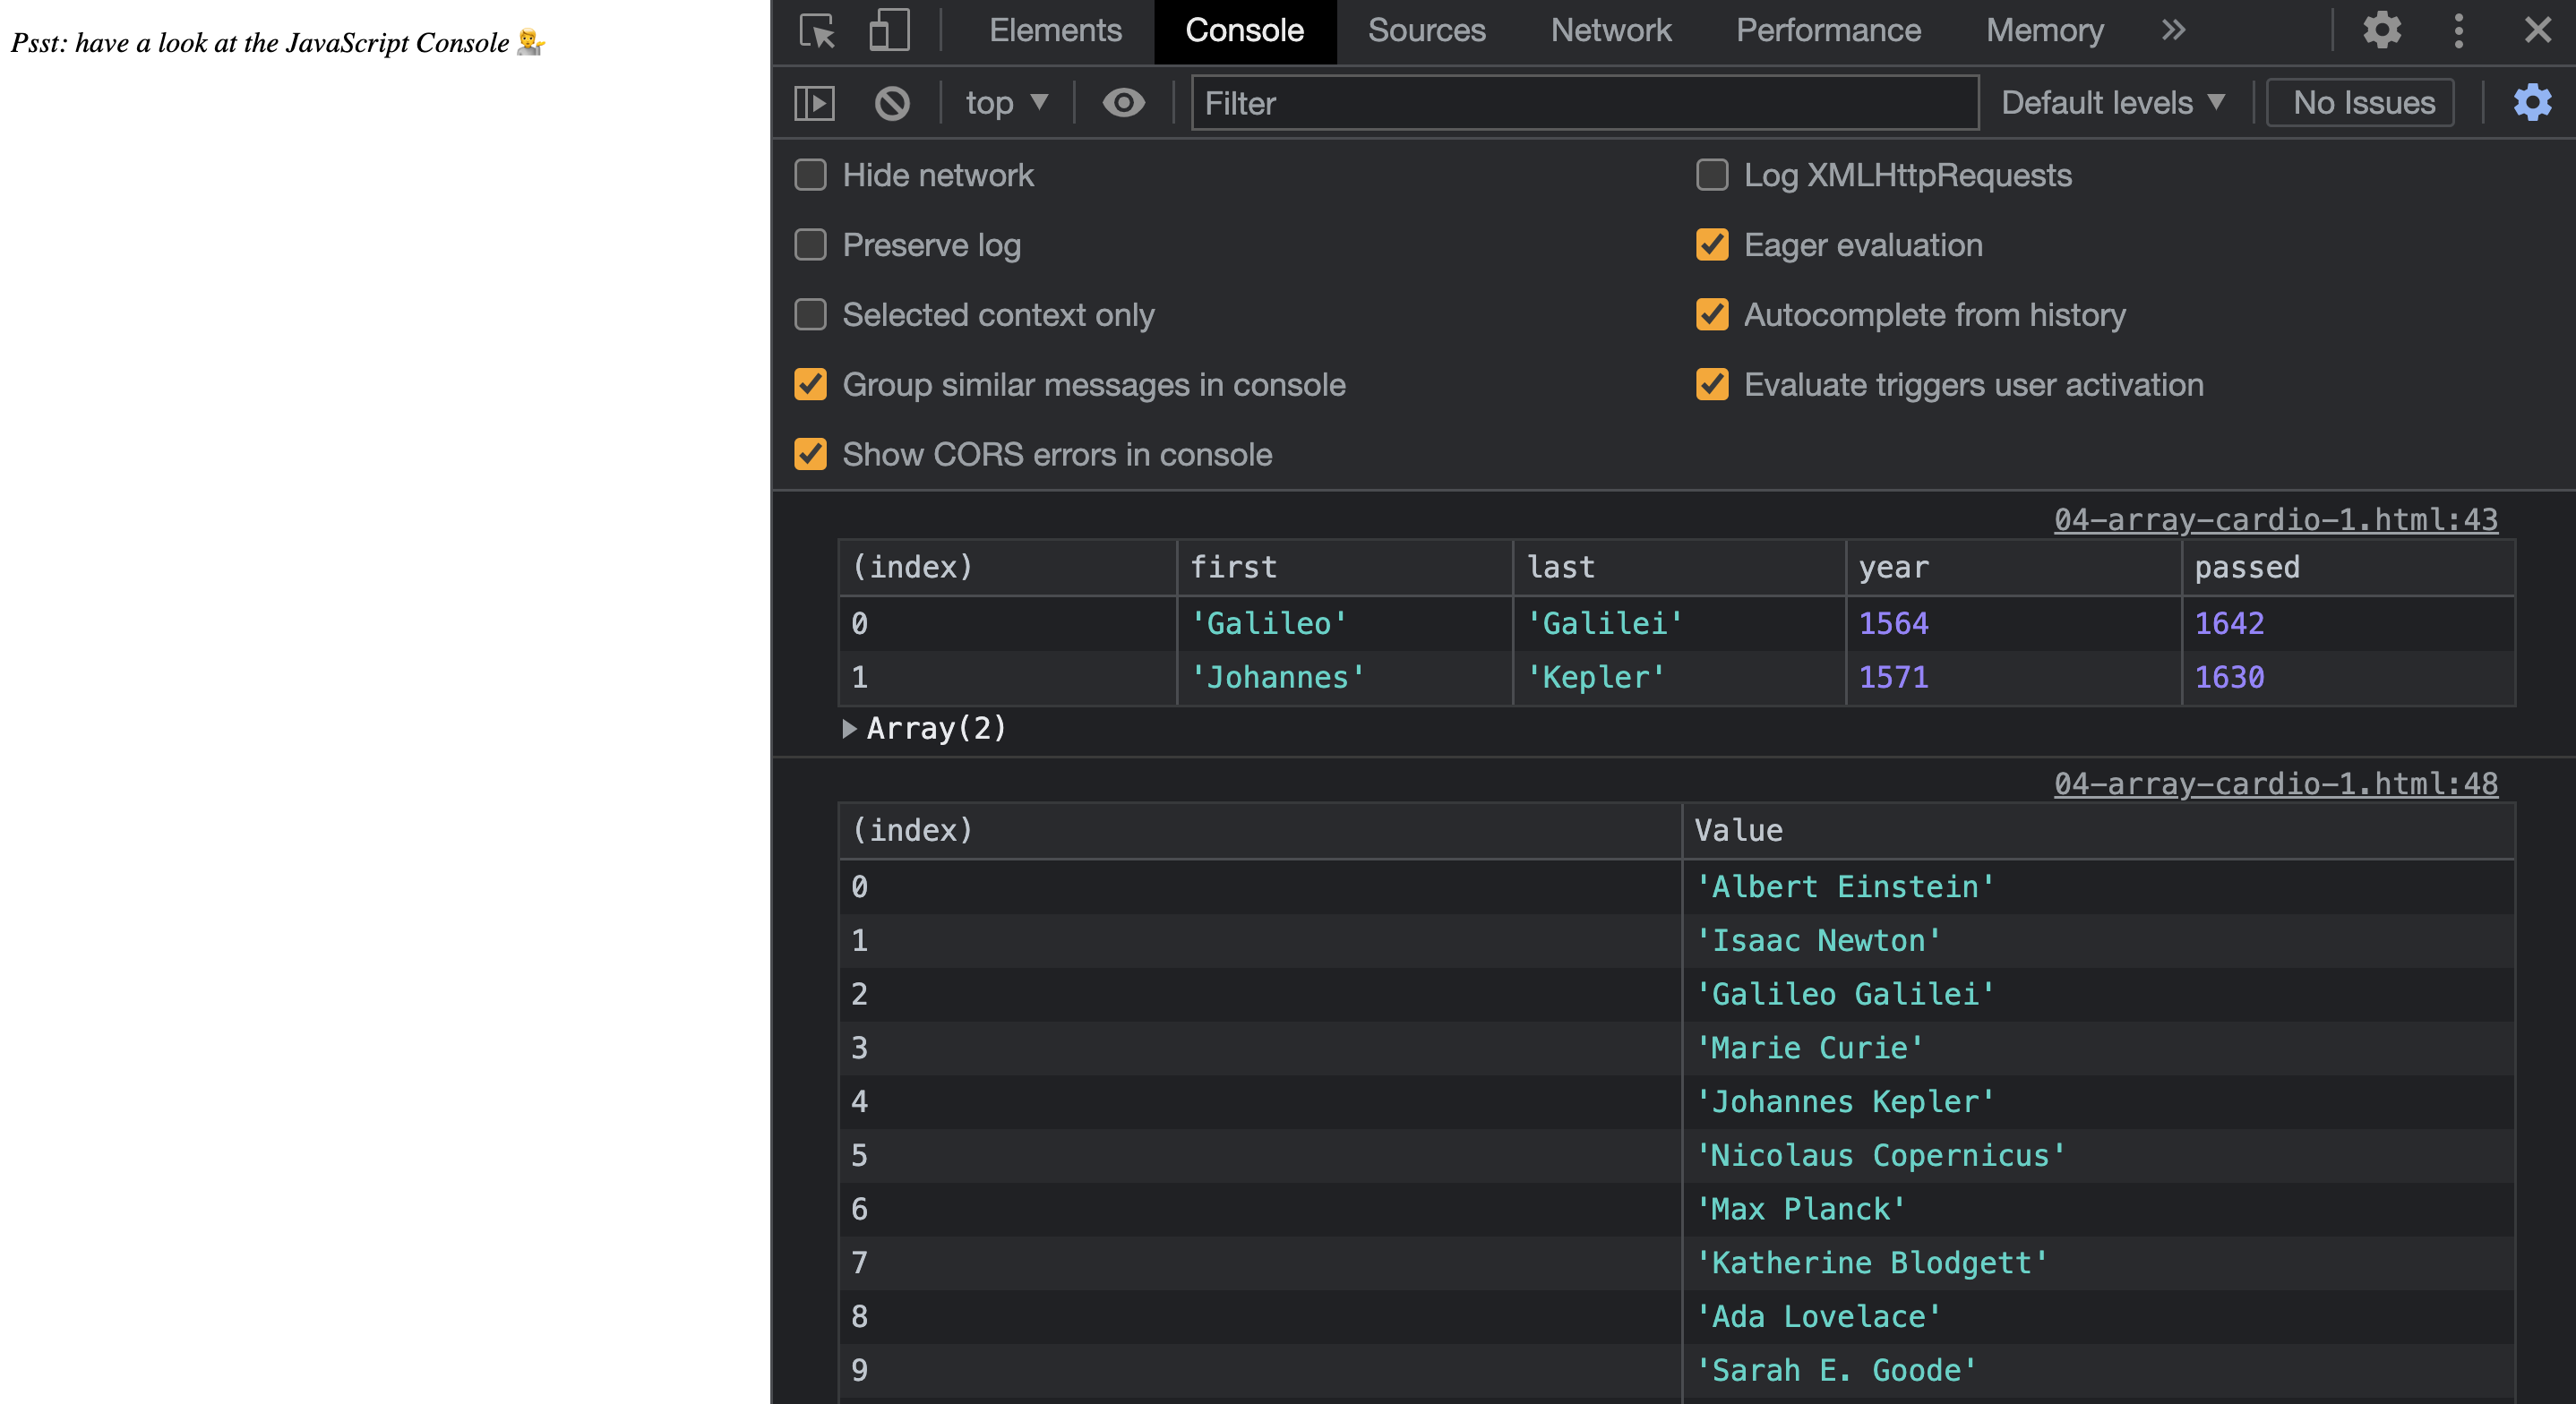Viewport: 2576px width, 1404px height.
Task: Open the Default levels dropdown
Action: pos(2112,103)
